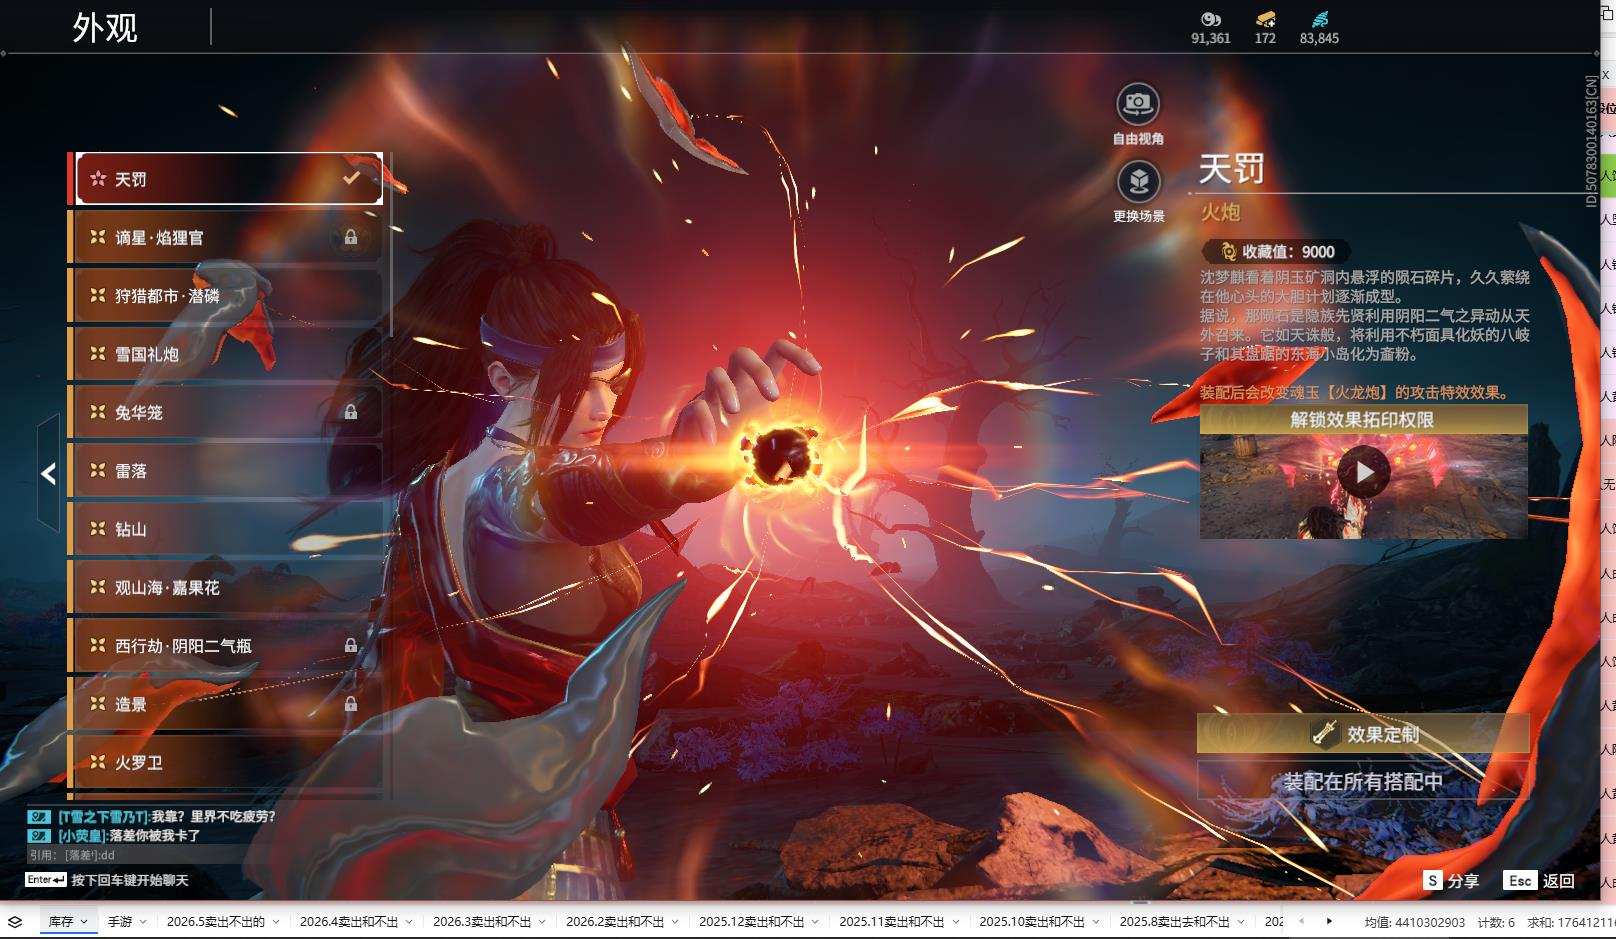Click the lock icon on 摘星·焰狸官
The height and width of the screenshot is (939, 1616).
click(351, 237)
